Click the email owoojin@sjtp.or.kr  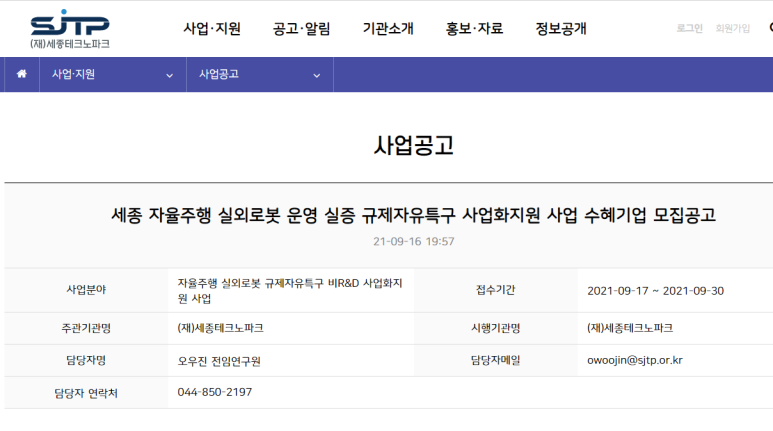(x=635, y=360)
